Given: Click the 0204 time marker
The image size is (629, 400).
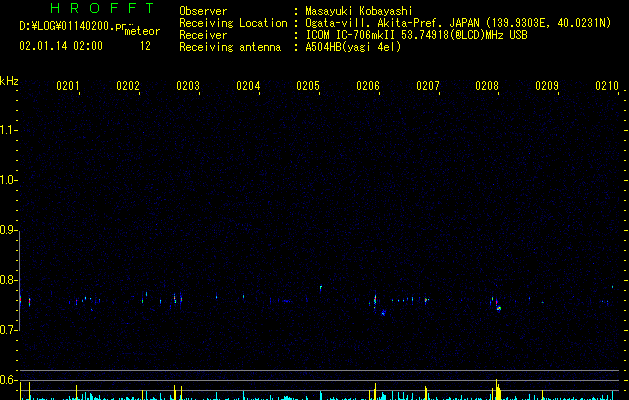Looking at the screenshot, I should [x=248, y=86].
